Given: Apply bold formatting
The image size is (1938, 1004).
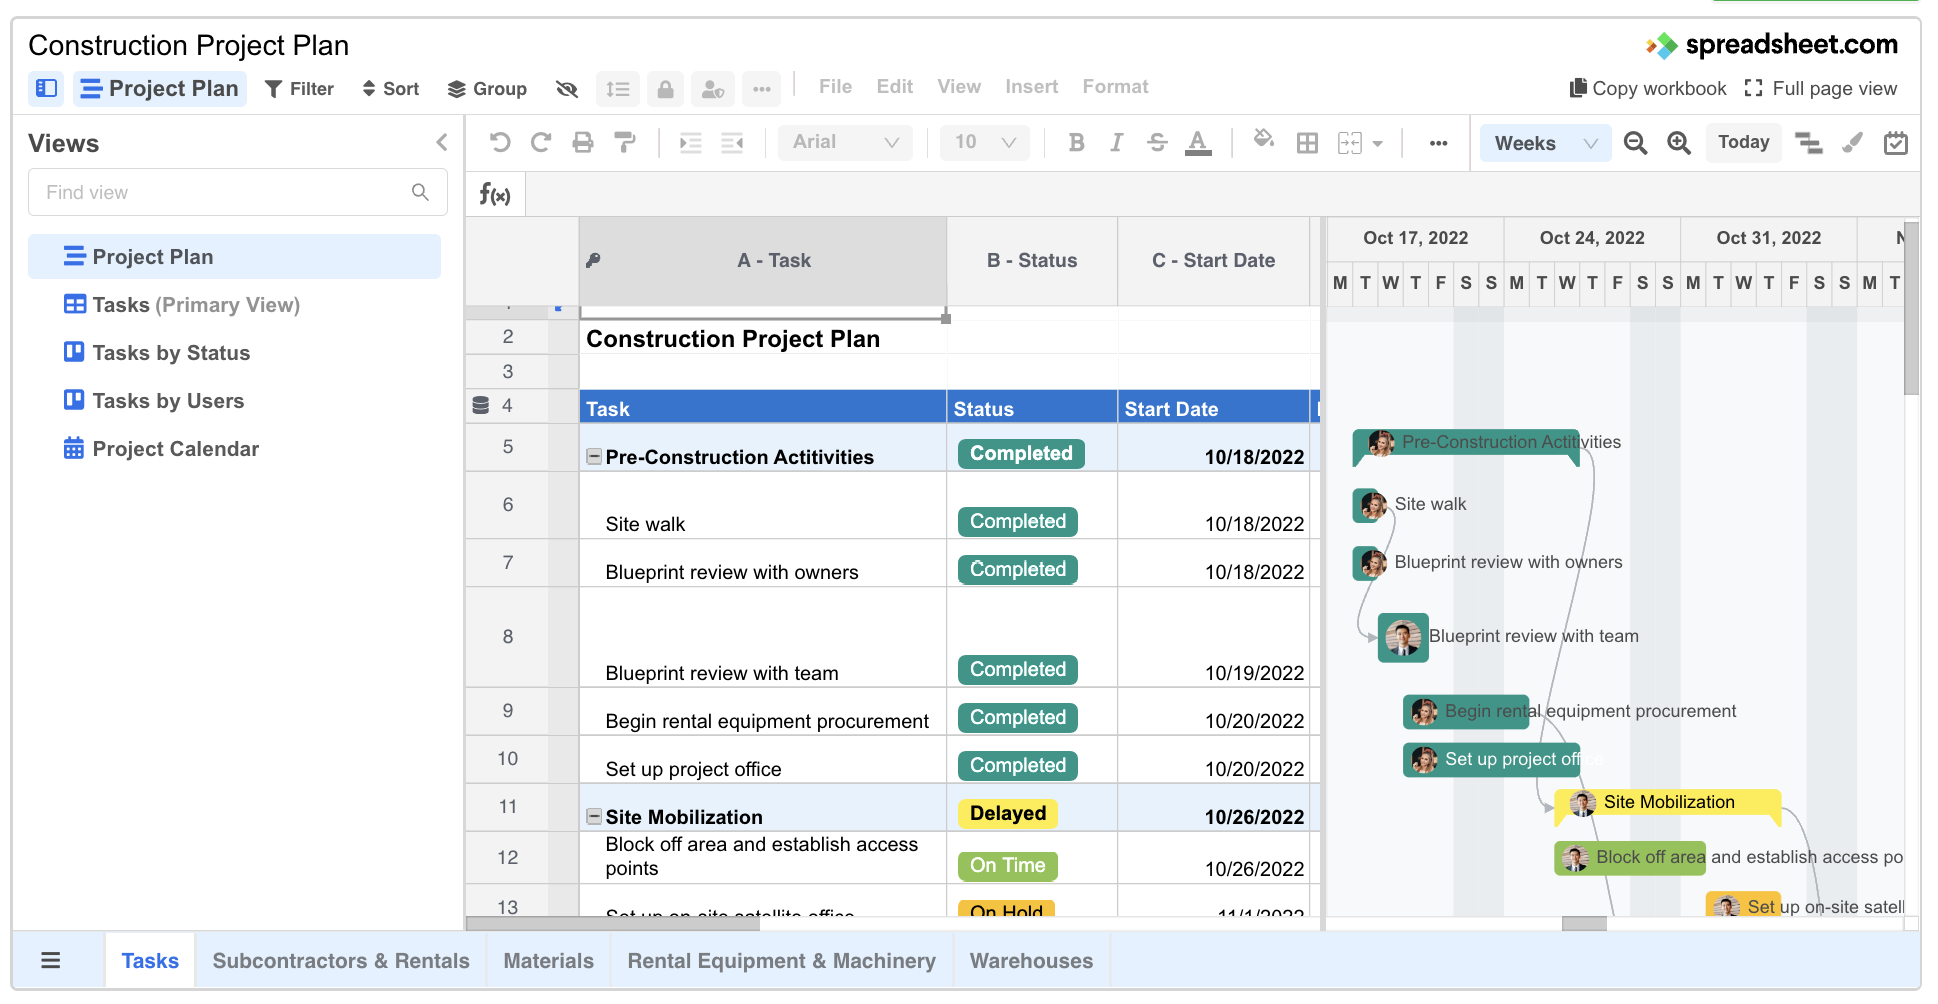Looking at the screenshot, I should pyautogui.click(x=1076, y=142).
